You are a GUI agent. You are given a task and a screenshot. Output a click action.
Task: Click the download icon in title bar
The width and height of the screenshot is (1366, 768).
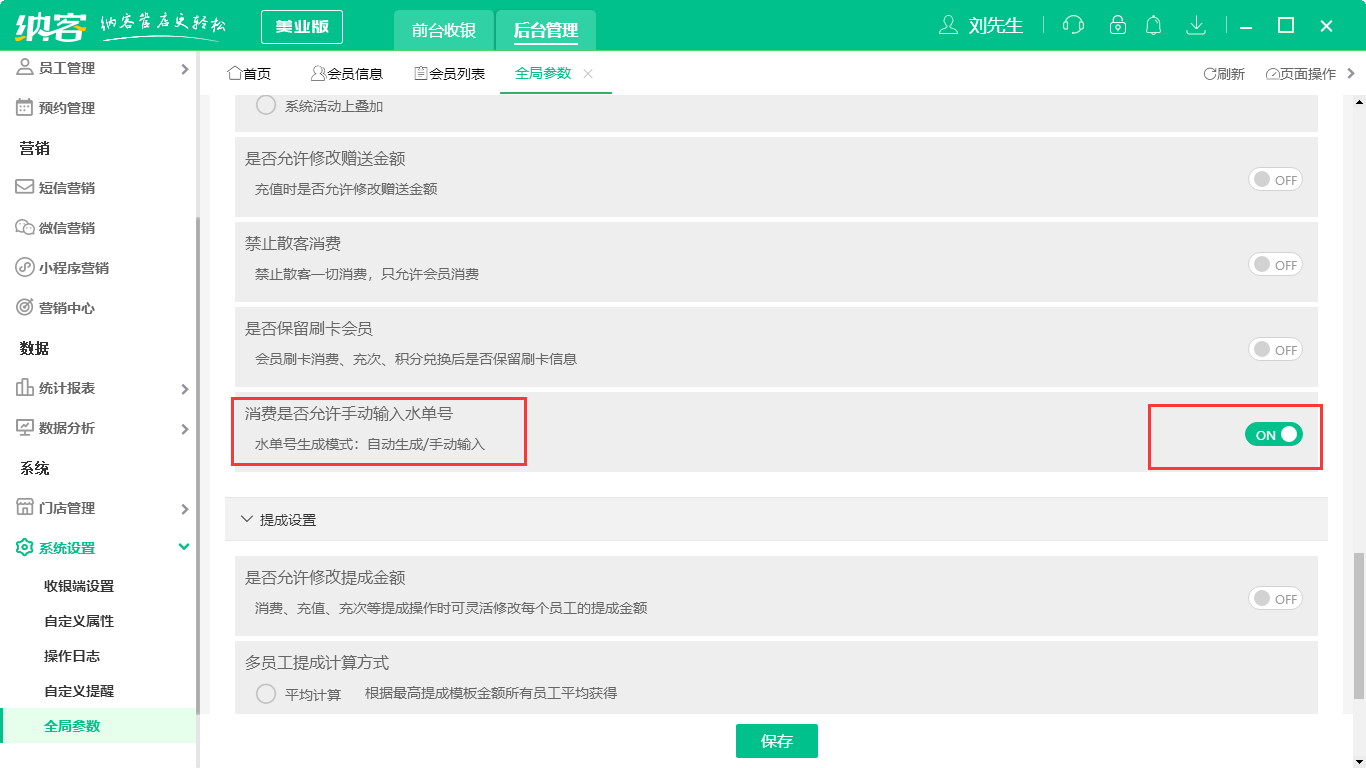pos(1195,26)
